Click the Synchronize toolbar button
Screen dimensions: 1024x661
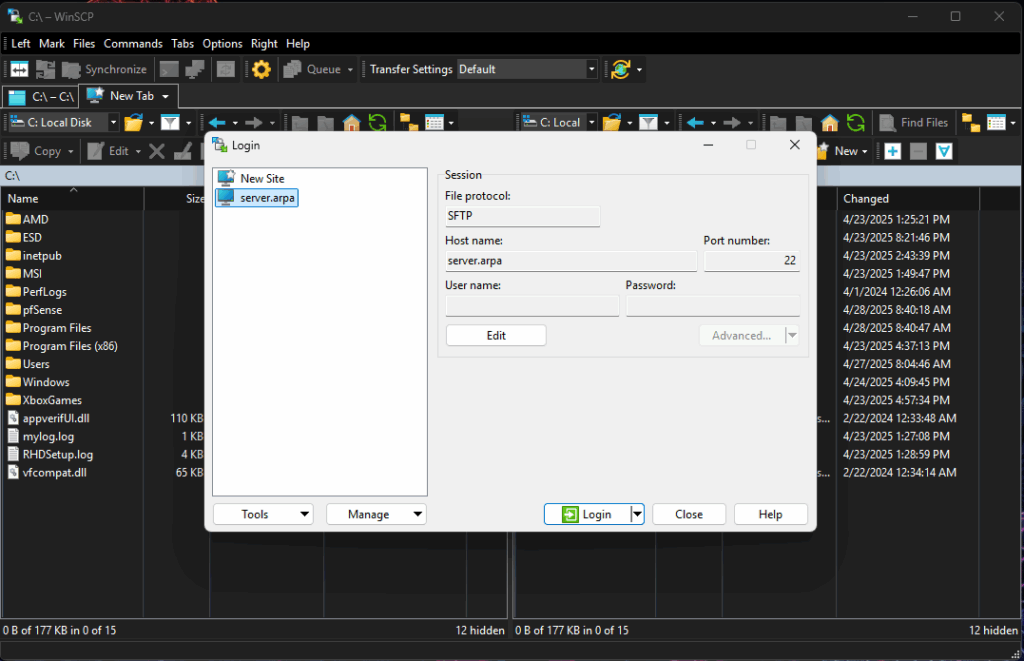[x=104, y=69]
